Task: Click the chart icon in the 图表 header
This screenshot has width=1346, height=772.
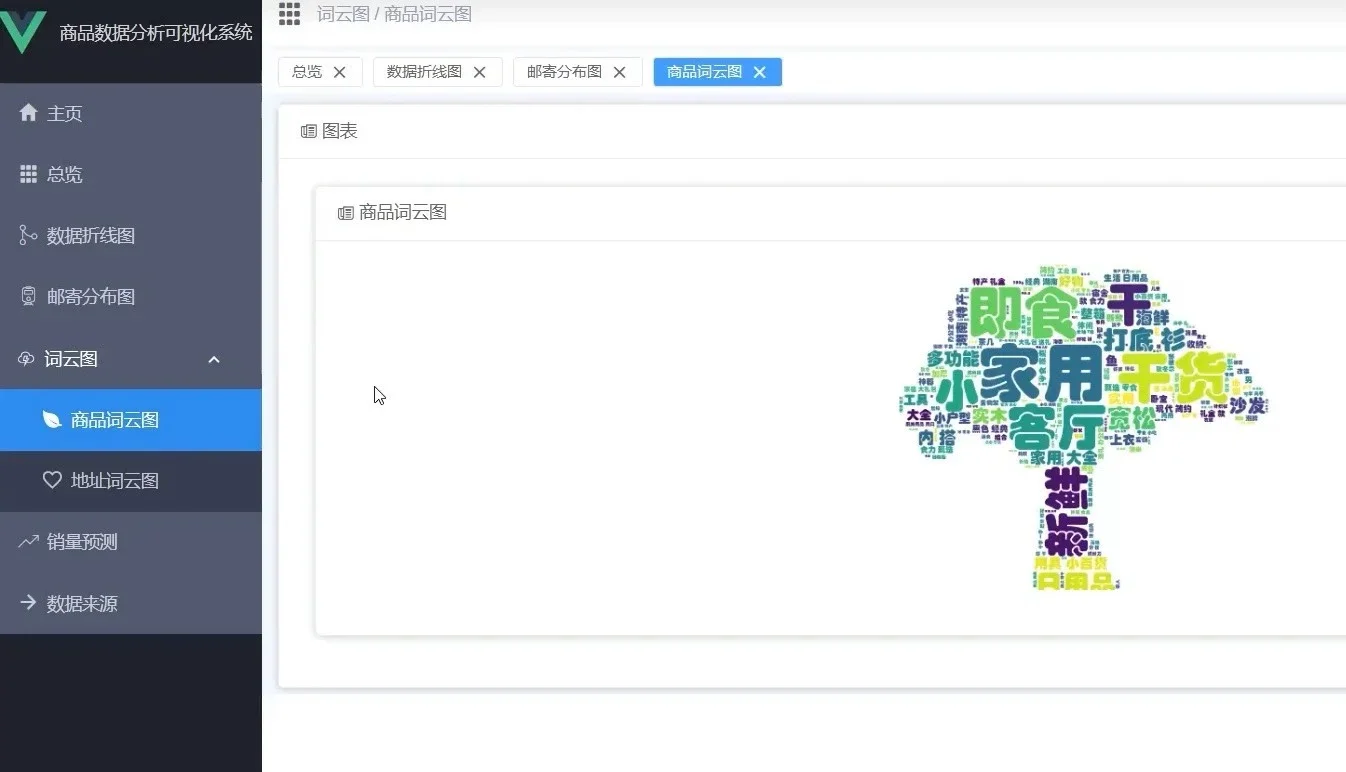Action: coord(308,131)
